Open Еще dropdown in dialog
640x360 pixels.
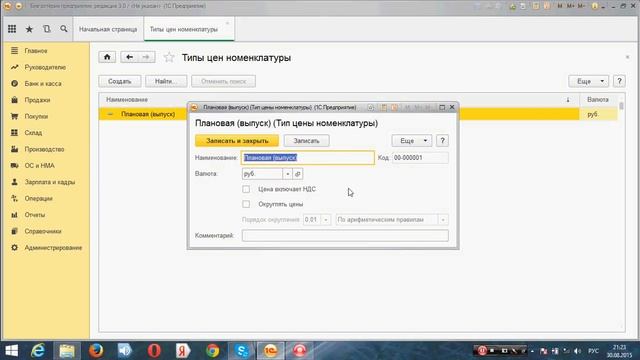click(x=411, y=141)
